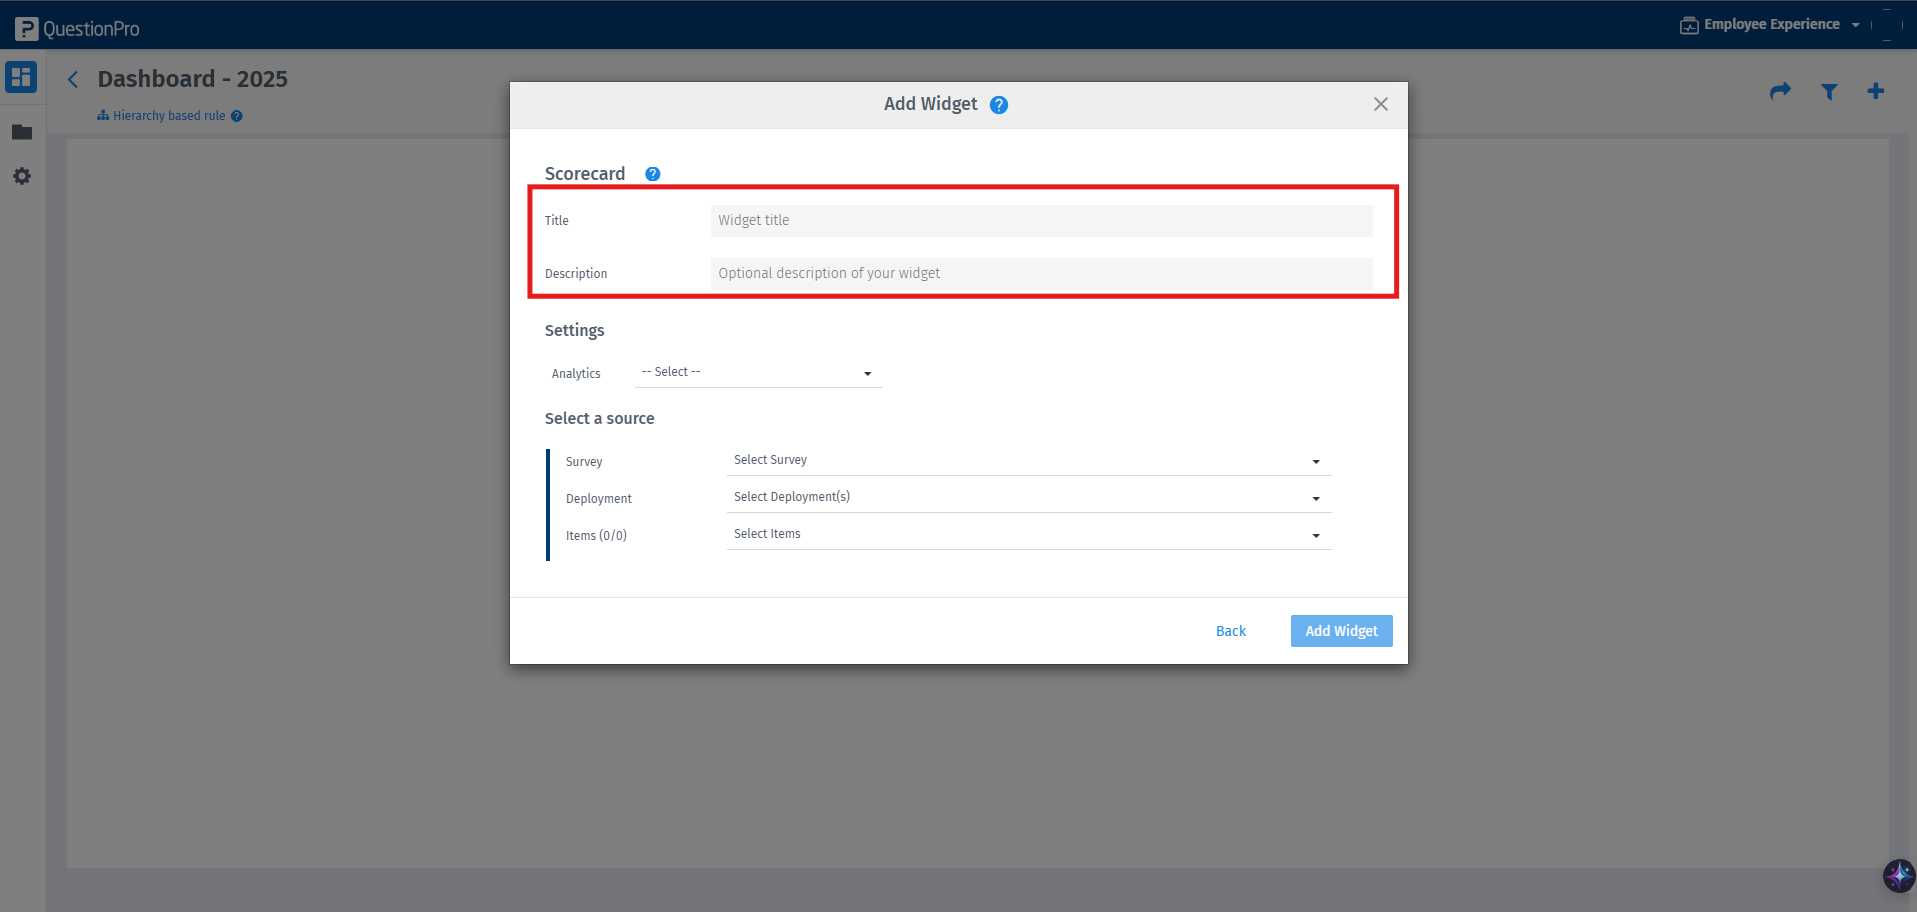Click the share dashboard arrow icon

1780,90
